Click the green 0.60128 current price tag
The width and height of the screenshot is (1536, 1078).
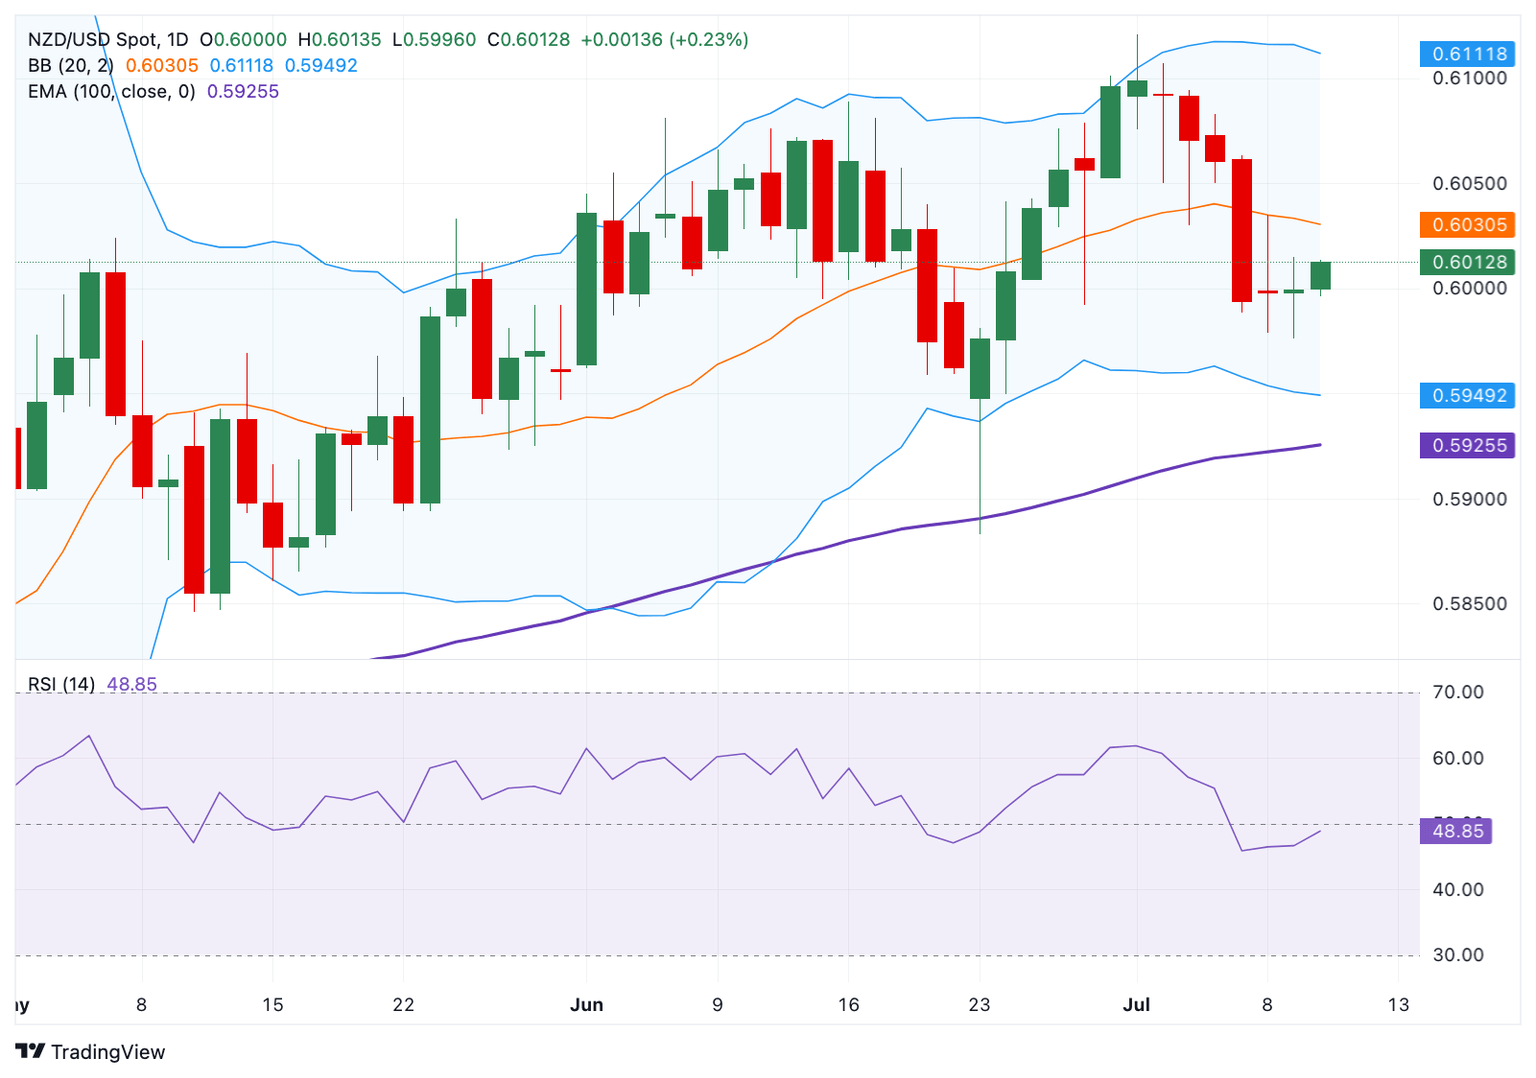point(1468,262)
